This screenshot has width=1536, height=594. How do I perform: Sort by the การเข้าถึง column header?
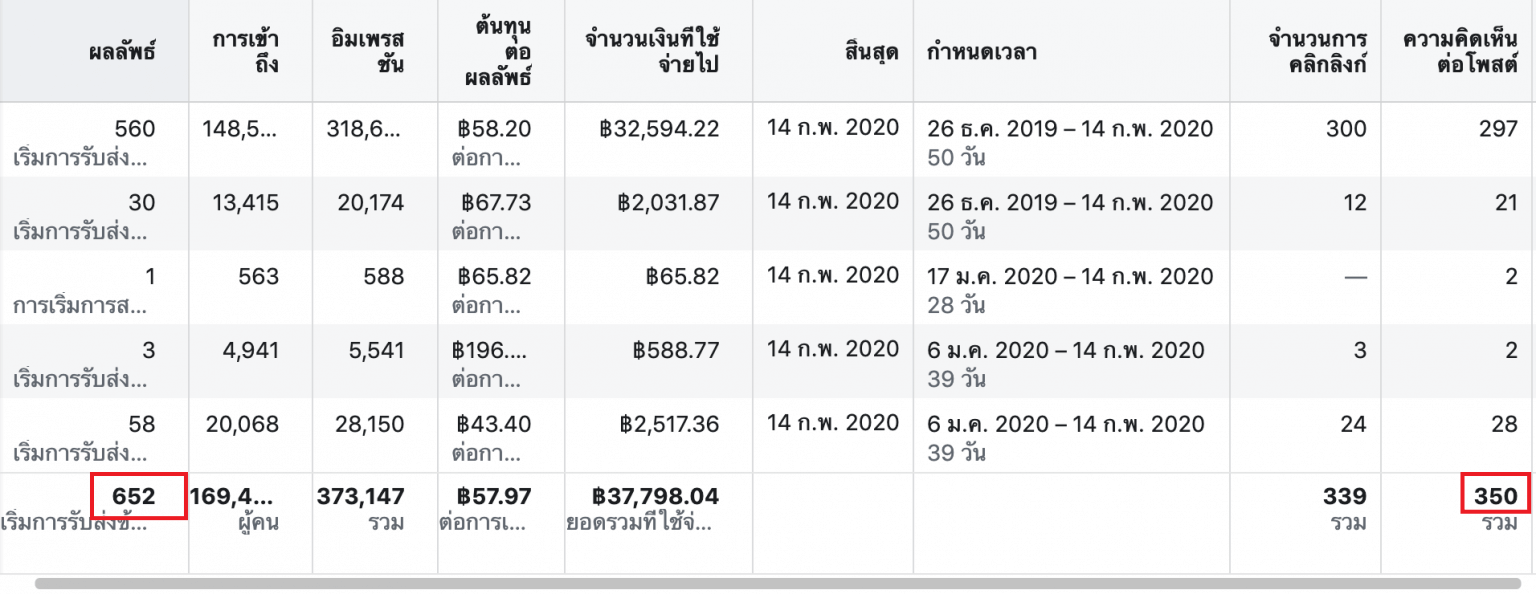(x=246, y=52)
